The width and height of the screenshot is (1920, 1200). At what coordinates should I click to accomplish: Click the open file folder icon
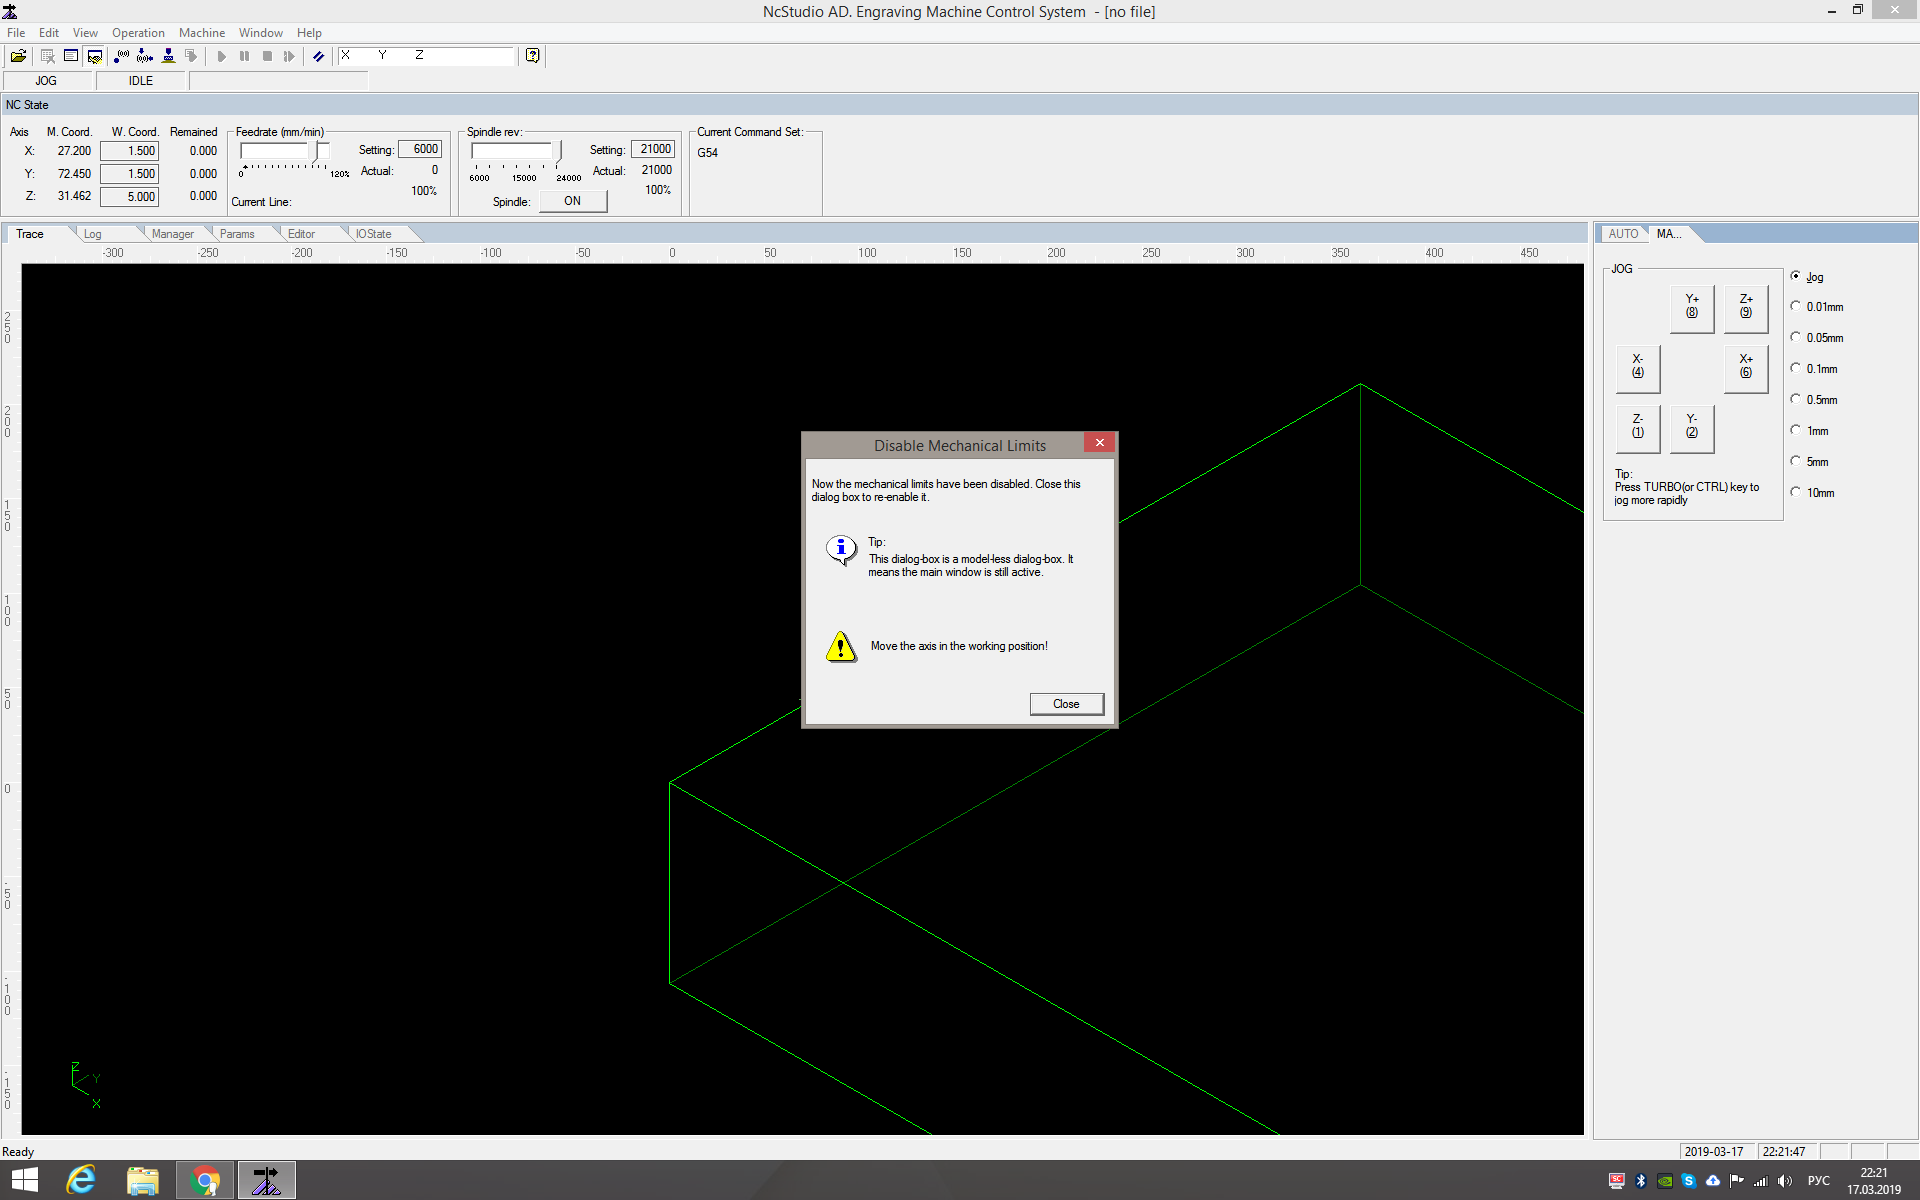(x=18, y=56)
